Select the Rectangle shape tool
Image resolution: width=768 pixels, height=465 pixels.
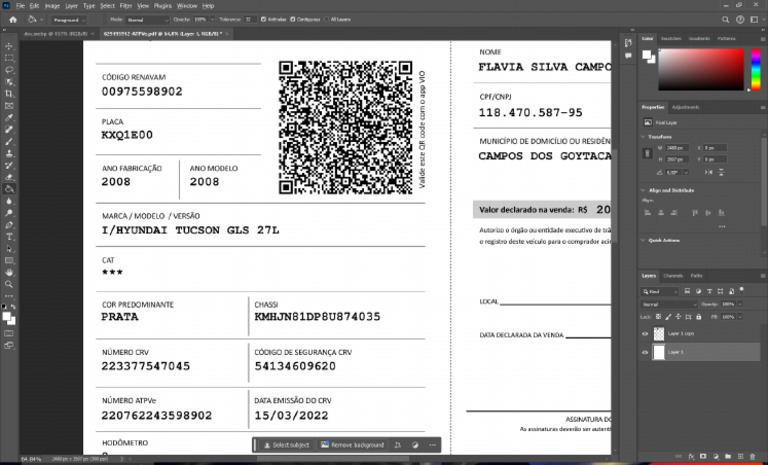(9, 261)
